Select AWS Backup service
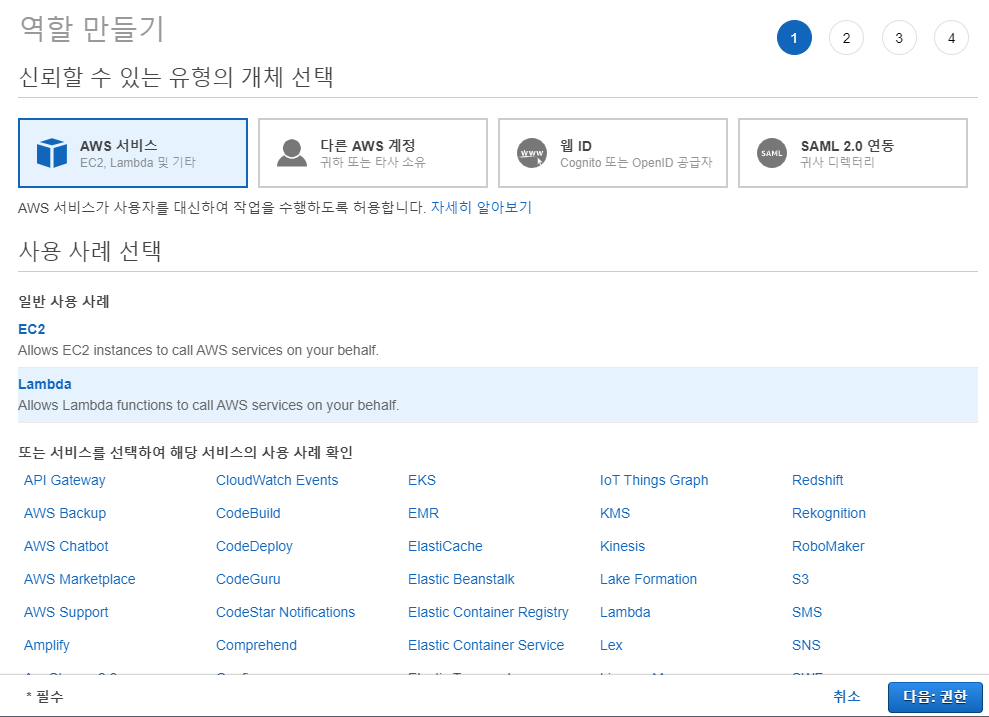Screen dimensions: 989x717 point(65,513)
